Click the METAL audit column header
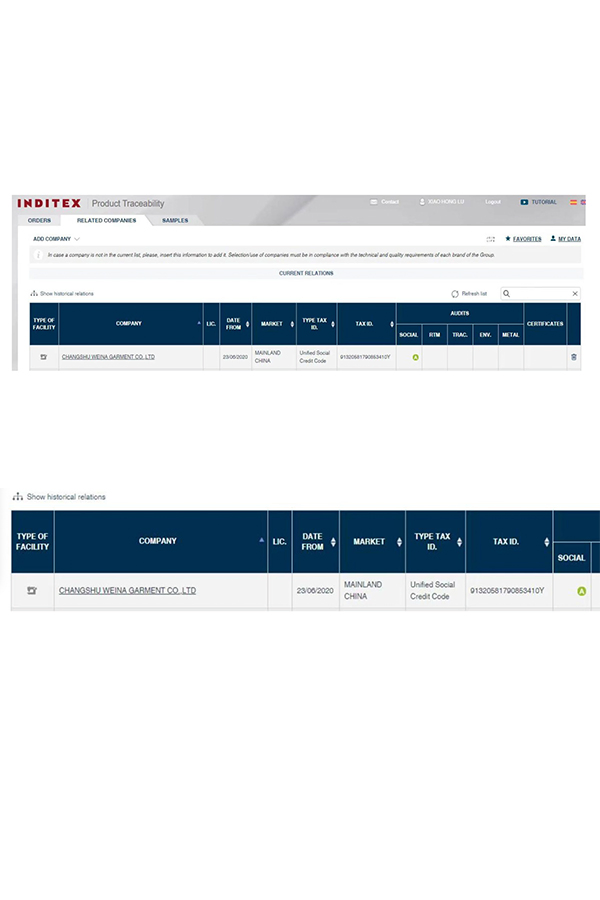 [510, 335]
